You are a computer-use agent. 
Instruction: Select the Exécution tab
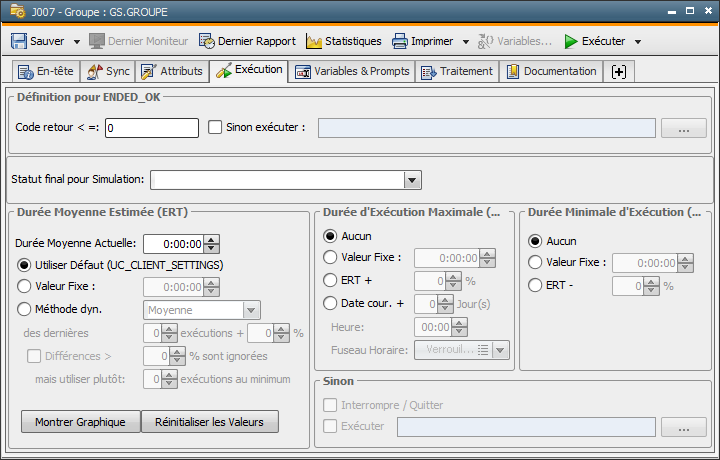pyautogui.click(x=249, y=71)
